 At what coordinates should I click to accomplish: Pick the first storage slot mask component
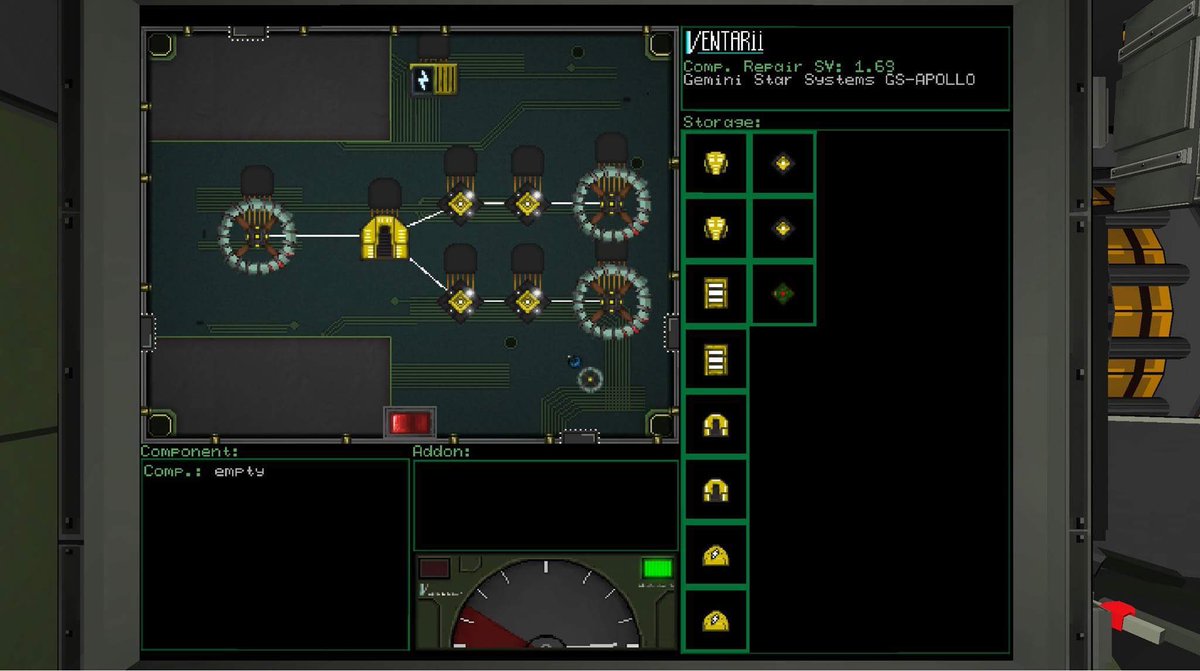pyautogui.click(x=715, y=163)
